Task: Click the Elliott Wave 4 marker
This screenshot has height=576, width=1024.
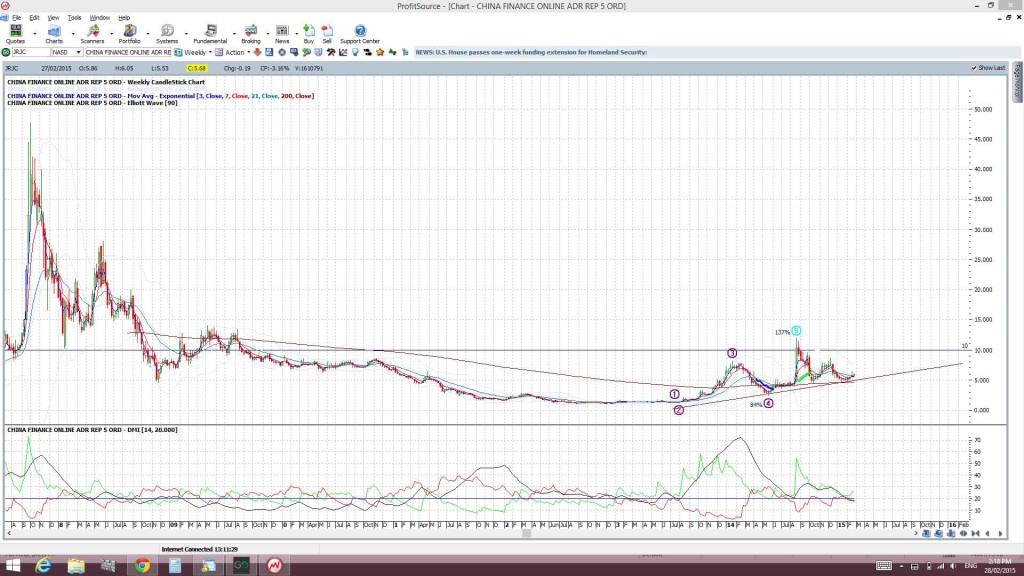Action: coord(768,404)
